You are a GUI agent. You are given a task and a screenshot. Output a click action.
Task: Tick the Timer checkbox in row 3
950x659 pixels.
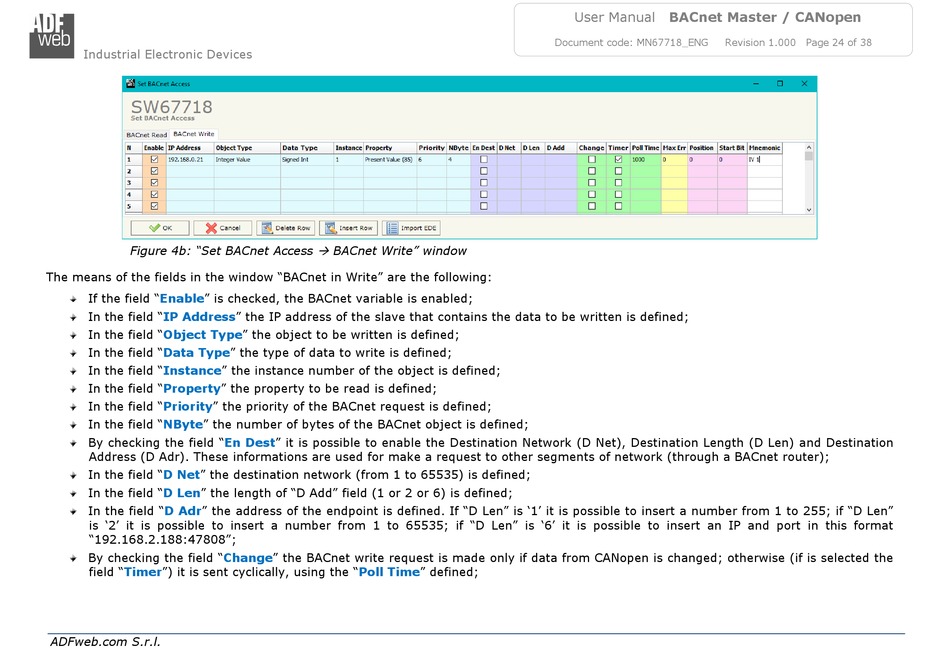coord(618,182)
